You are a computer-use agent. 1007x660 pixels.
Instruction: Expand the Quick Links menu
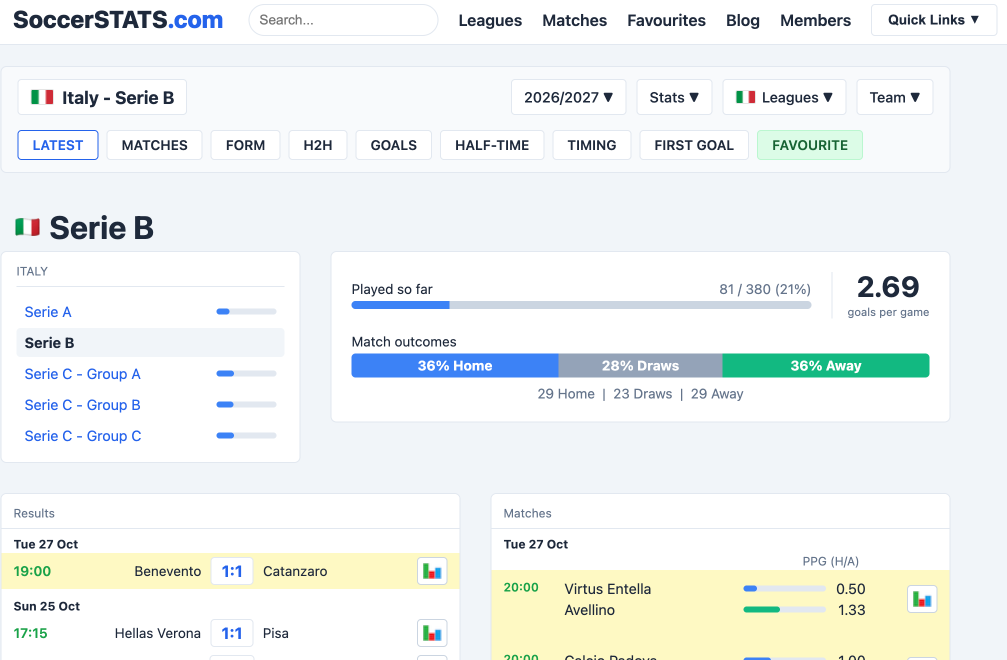(933, 20)
